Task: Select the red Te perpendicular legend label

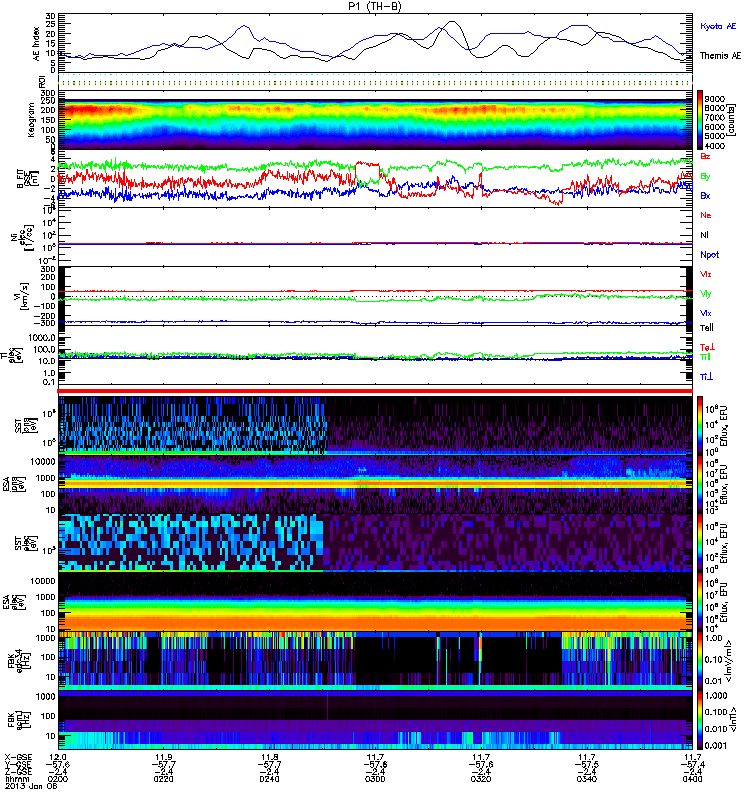Action: click(707, 347)
